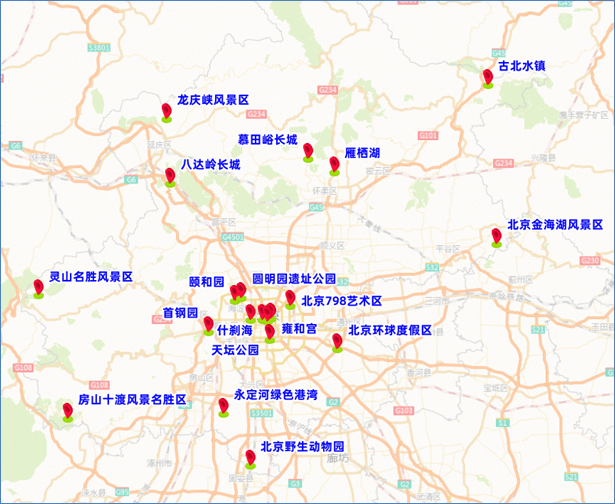Click the 北京野生动物园 location pin
The width and height of the screenshot is (615, 504).
click(x=250, y=458)
